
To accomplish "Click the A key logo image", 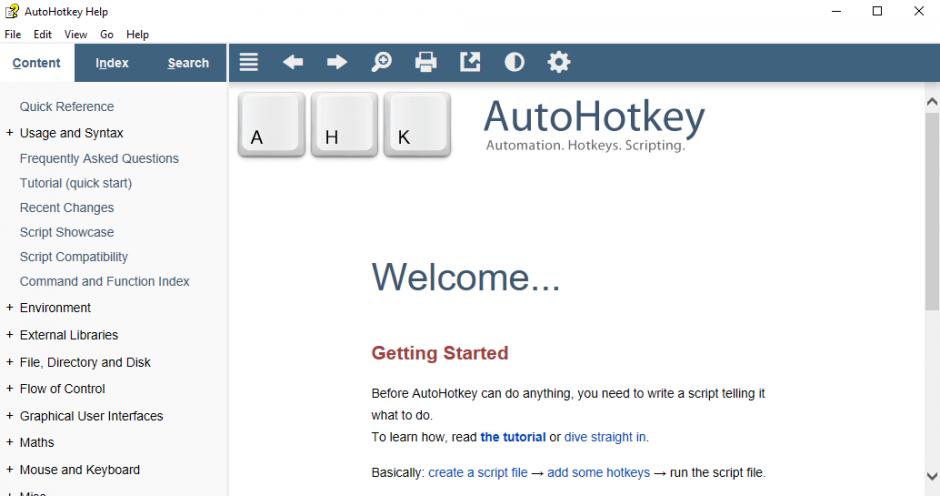I will [x=272, y=125].
